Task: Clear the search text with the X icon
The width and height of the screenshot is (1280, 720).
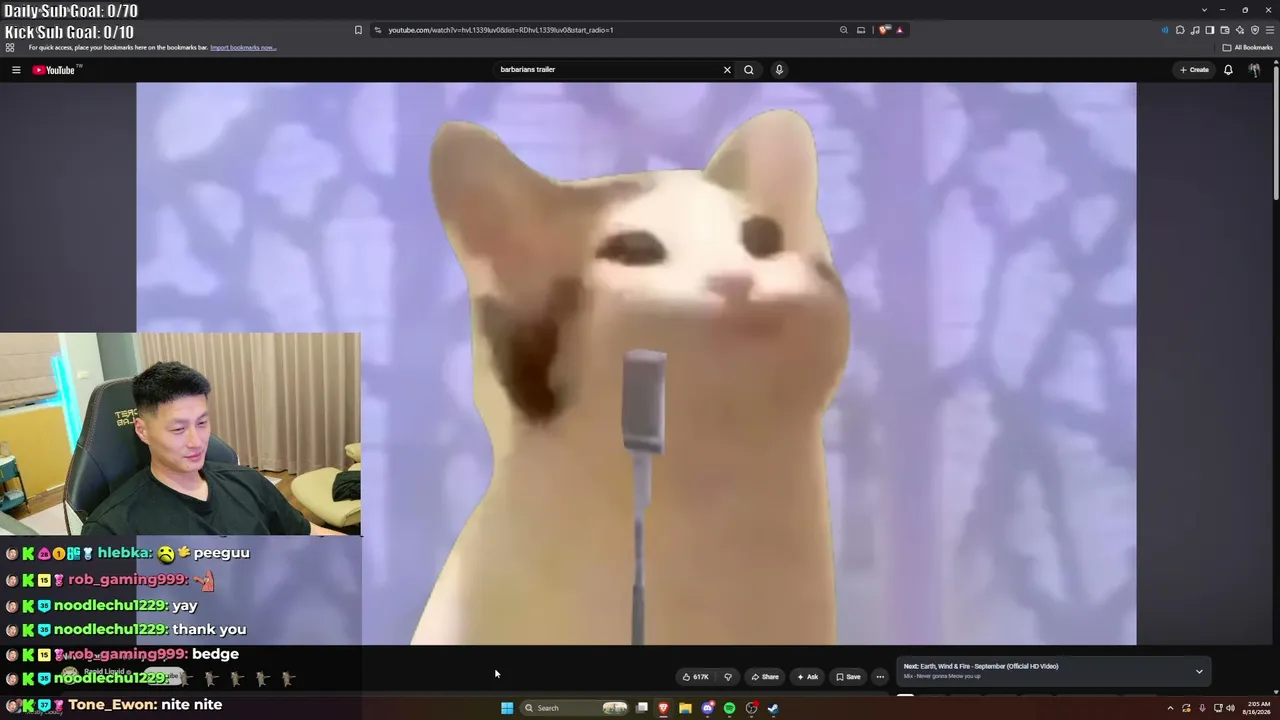Action: [x=727, y=70]
